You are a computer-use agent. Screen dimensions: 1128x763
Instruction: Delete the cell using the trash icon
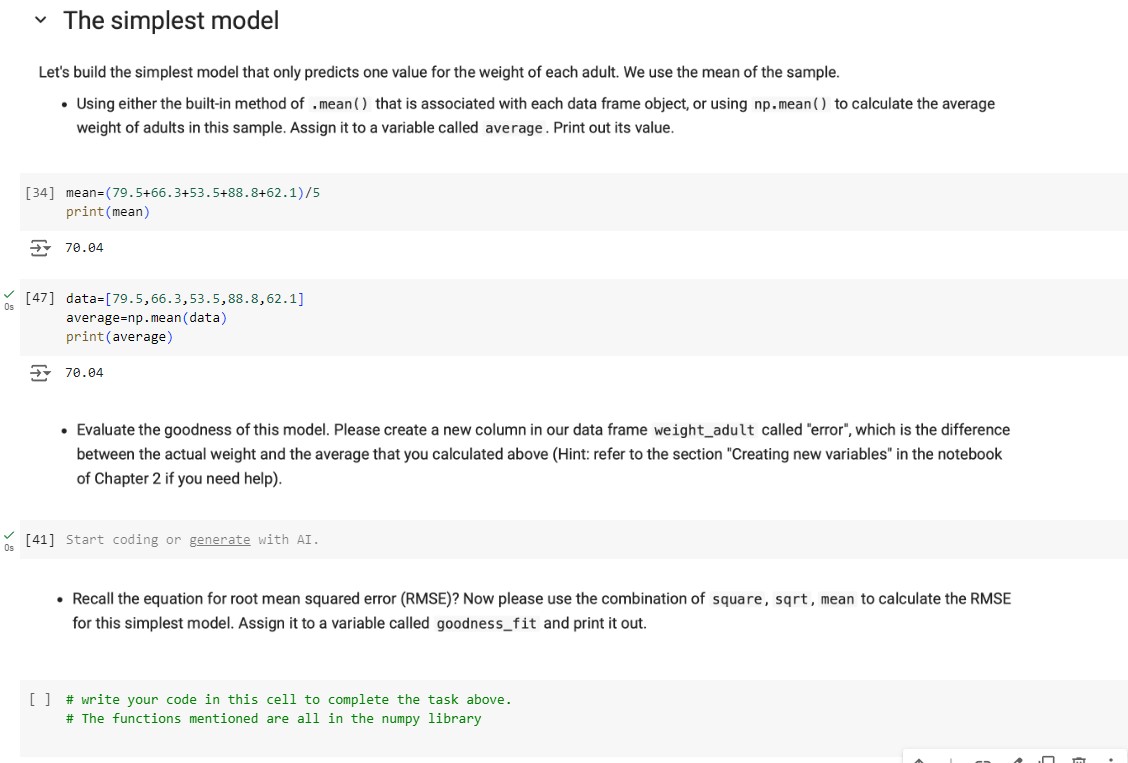tap(1079, 758)
